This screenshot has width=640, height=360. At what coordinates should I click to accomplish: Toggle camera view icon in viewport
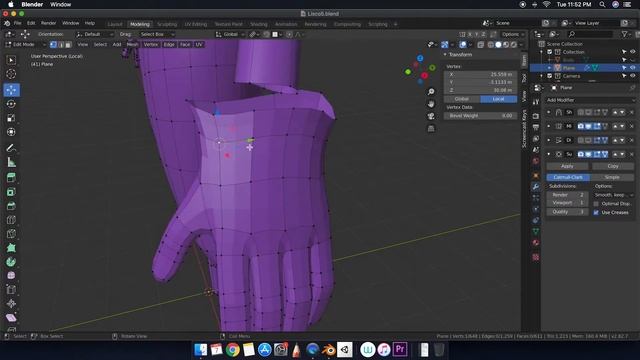point(431,116)
